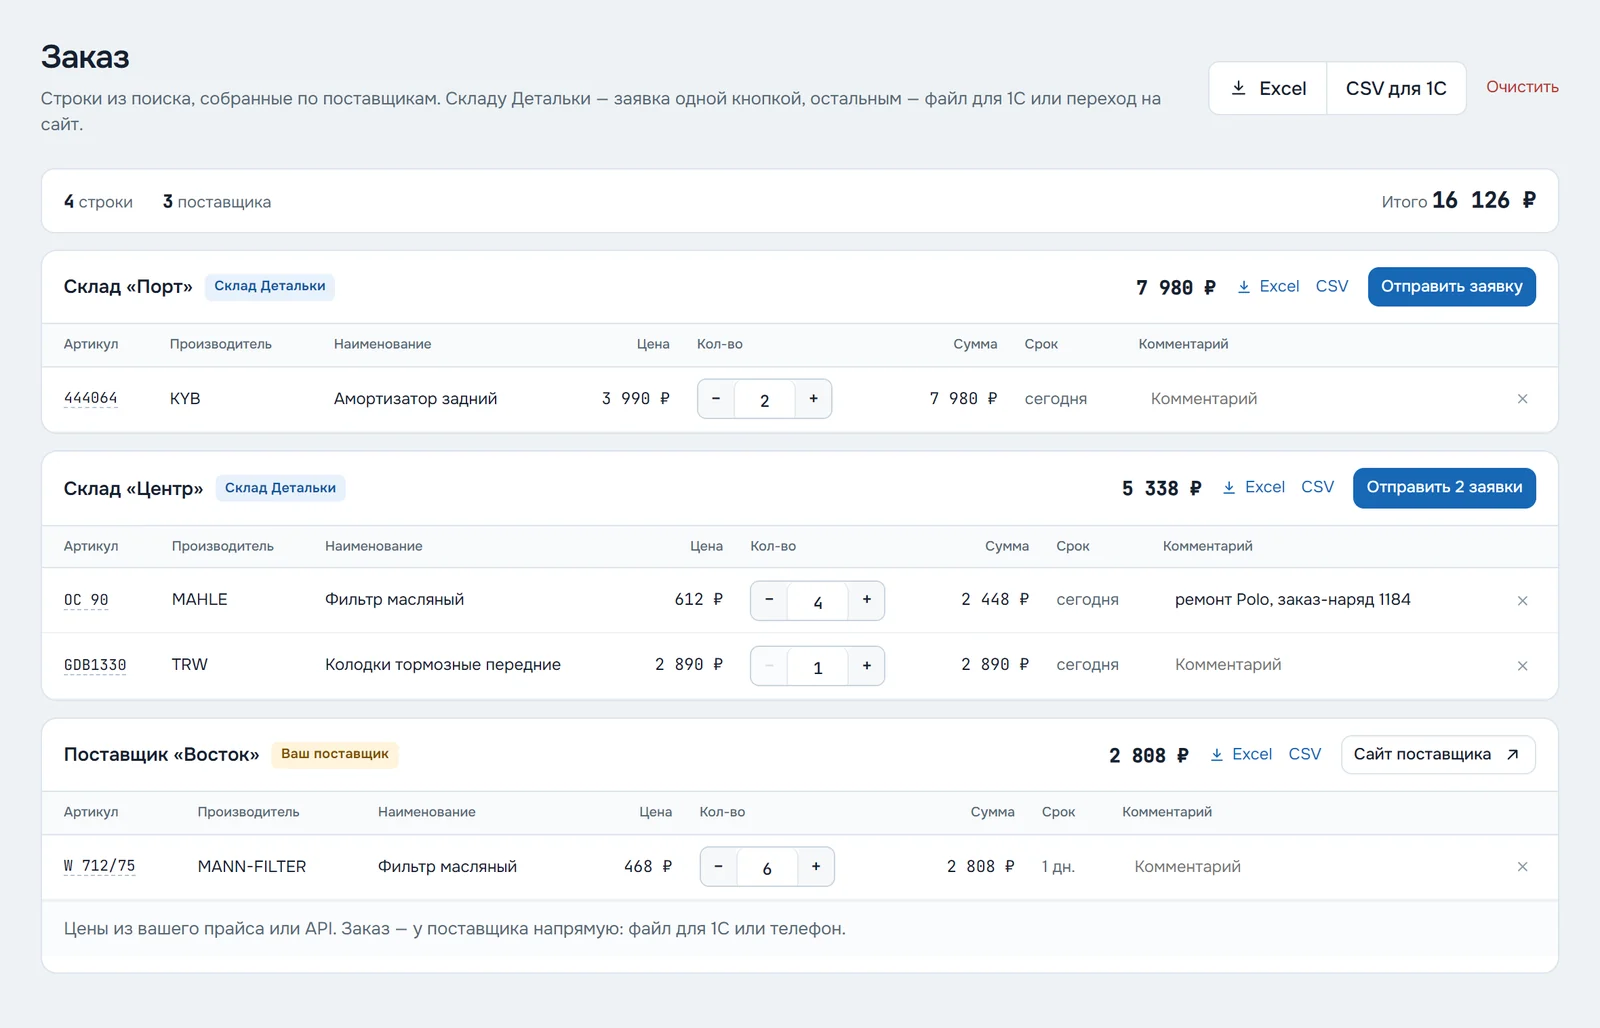
Task: Open article 444064
Action: [x=91, y=398]
